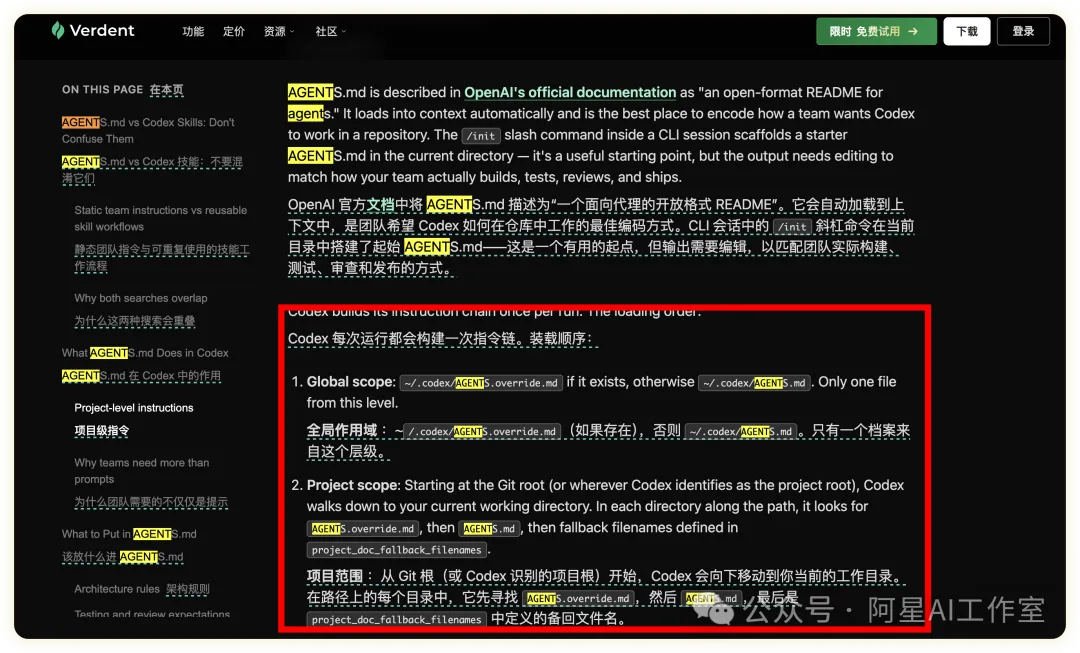The width and height of the screenshot is (1080, 653).
Task: Go to 'Architecture rules' sidebar entry
Action: point(117,589)
